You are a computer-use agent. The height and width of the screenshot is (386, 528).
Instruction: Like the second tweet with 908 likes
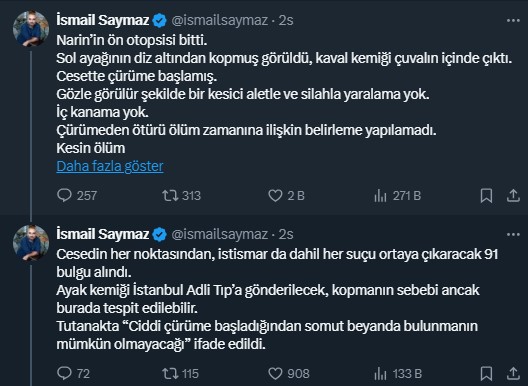pyautogui.click(x=289, y=373)
